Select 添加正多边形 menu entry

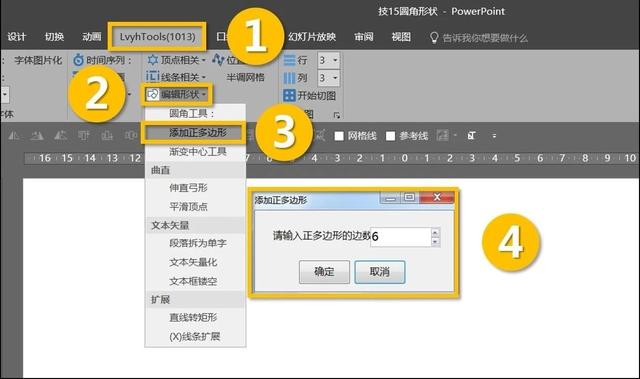(x=195, y=133)
